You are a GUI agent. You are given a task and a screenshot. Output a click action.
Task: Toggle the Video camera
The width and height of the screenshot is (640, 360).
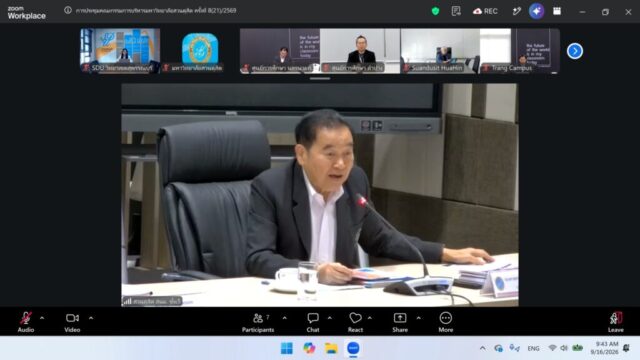coord(72,322)
